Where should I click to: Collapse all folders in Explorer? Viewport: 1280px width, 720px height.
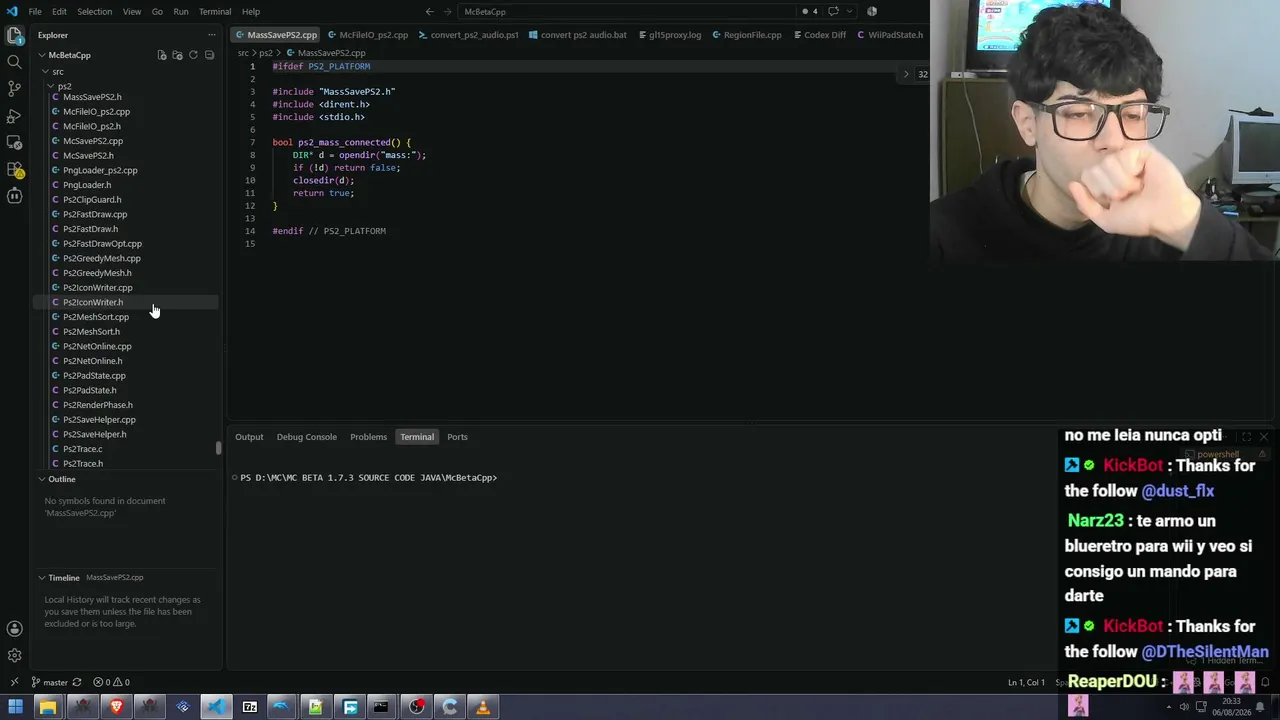pos(209,55)
